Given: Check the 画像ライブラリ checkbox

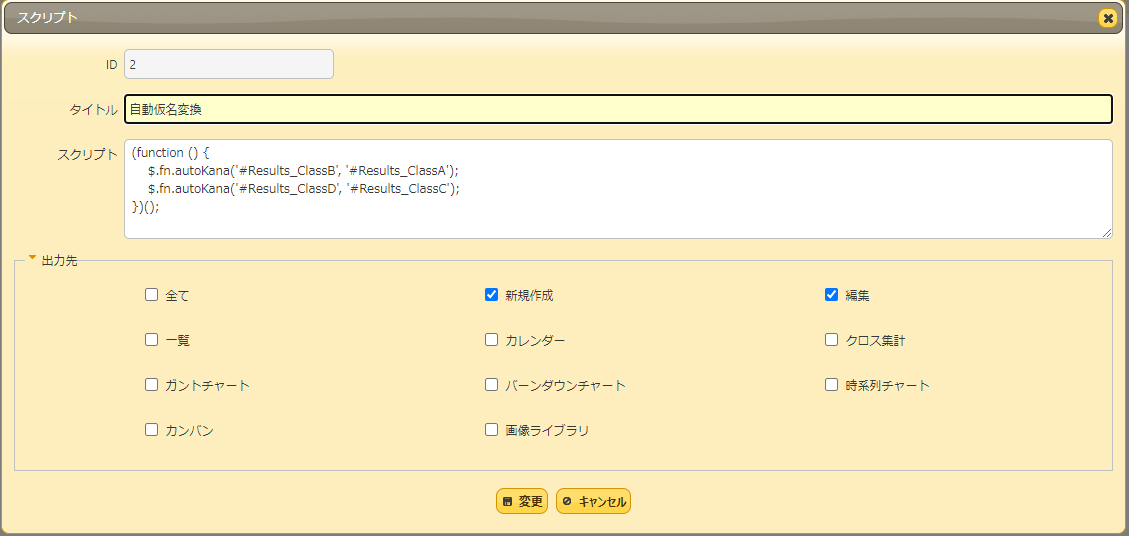Looking at the screenshot, I should coord(492,430).
